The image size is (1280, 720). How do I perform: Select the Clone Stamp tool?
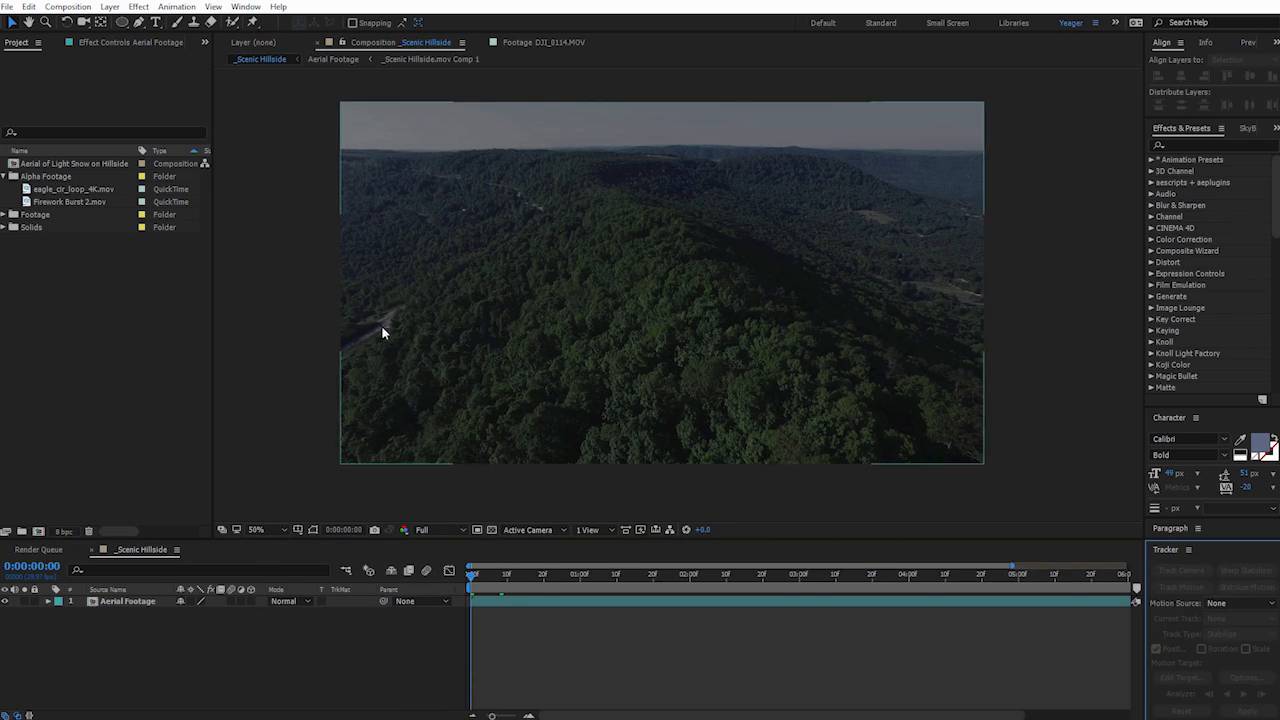click(193, 22)
